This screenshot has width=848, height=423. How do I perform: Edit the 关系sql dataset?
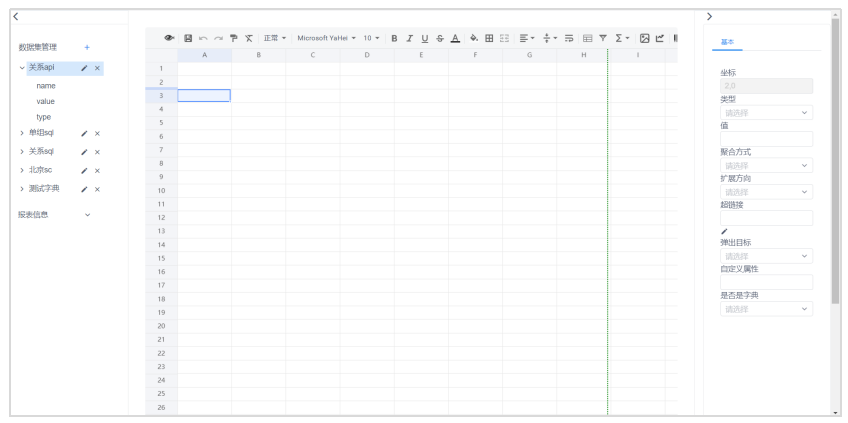click(84, 152)
